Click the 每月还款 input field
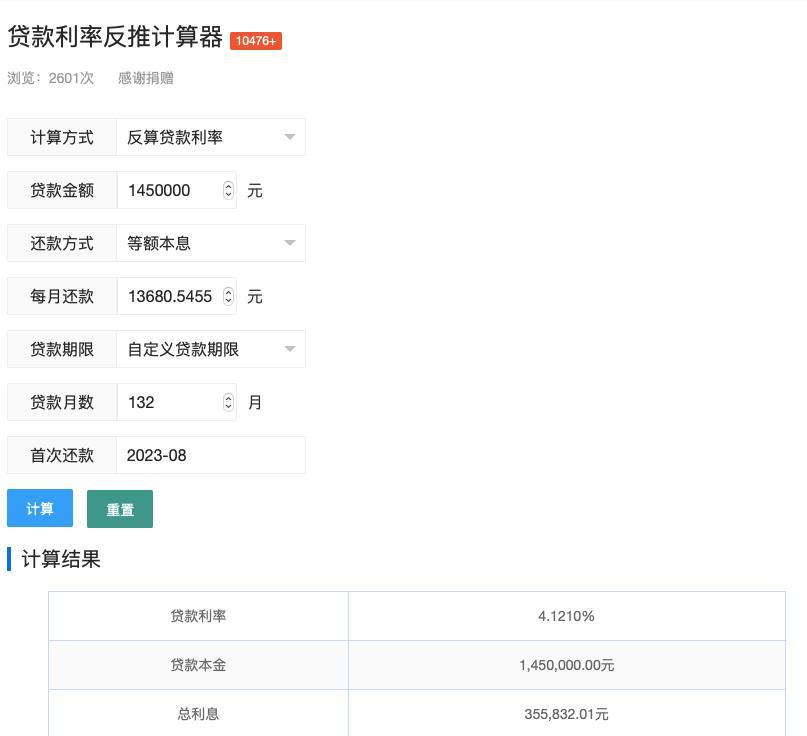This screenshot has height=736, width=807. coord(170,296)
